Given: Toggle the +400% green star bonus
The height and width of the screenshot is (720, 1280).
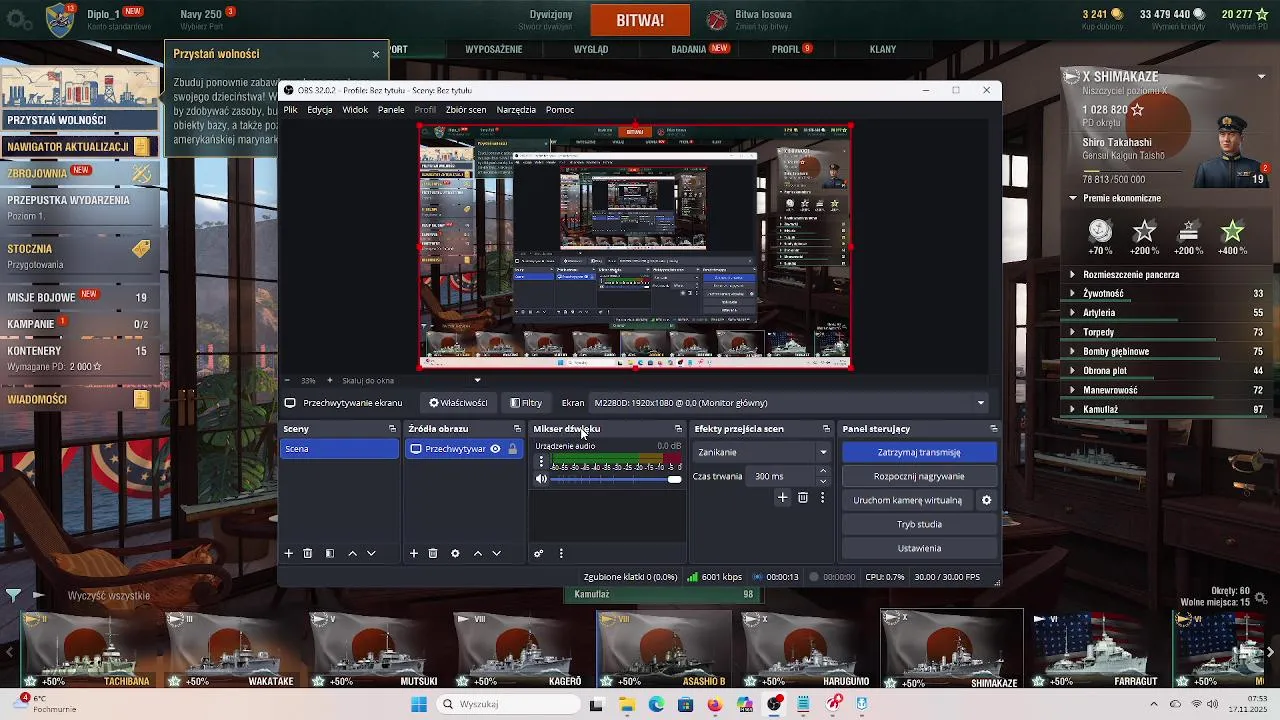Looking at the screenshot, I should pos(1232,236).
